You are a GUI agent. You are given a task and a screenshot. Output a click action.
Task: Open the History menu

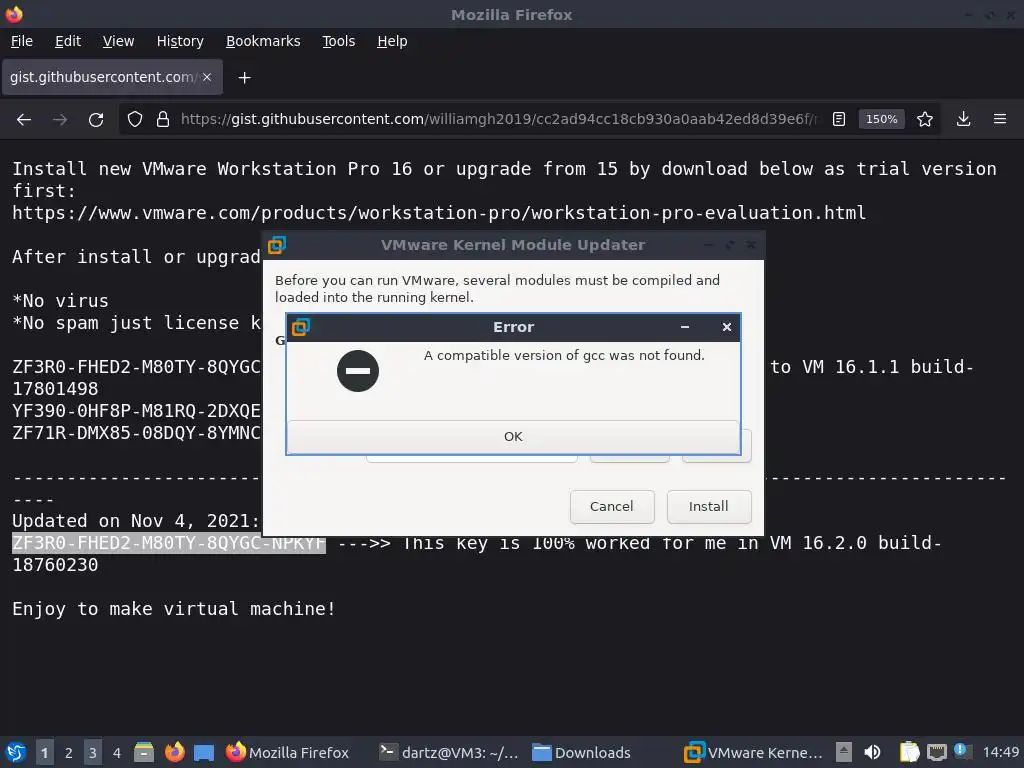(x=180, y=41)
